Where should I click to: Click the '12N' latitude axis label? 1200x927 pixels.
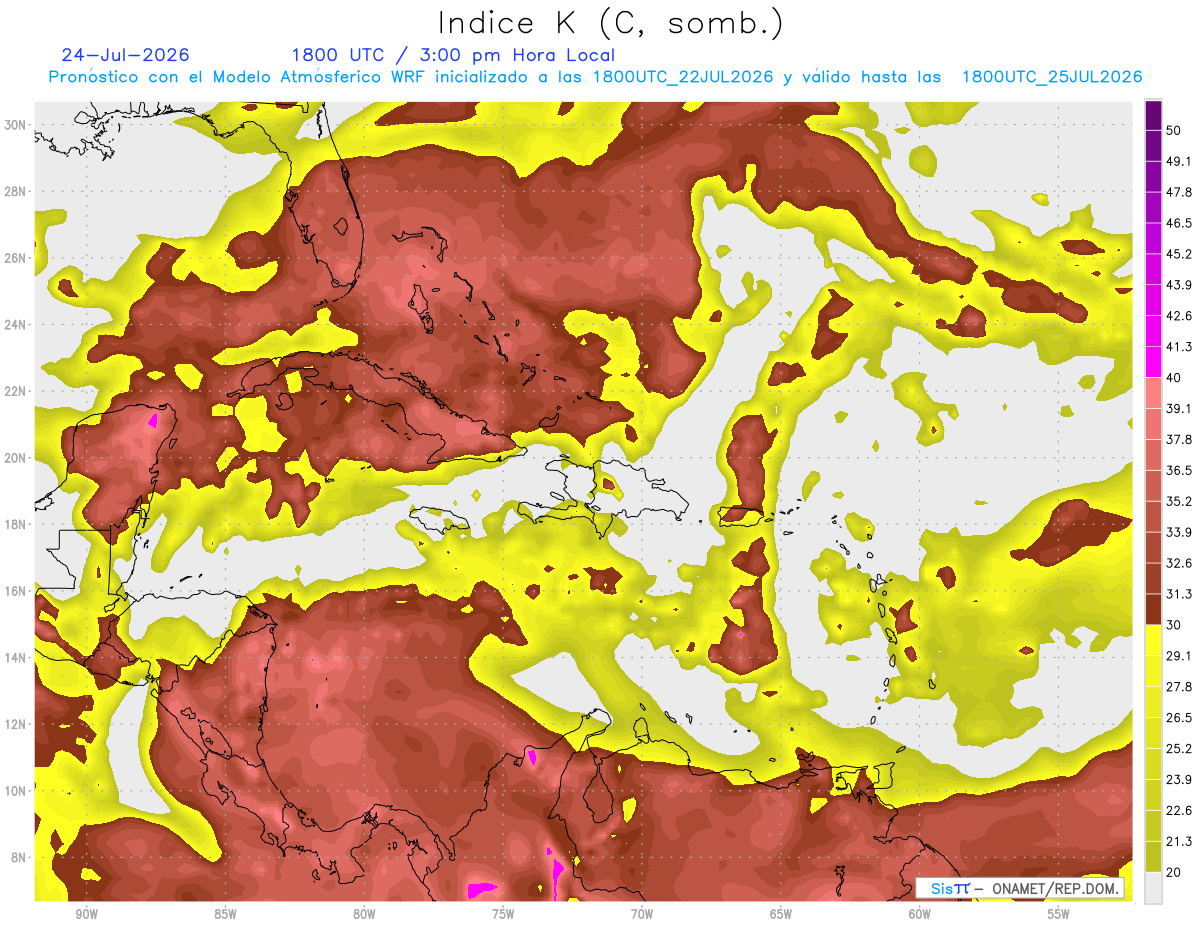tap(15, 724)
